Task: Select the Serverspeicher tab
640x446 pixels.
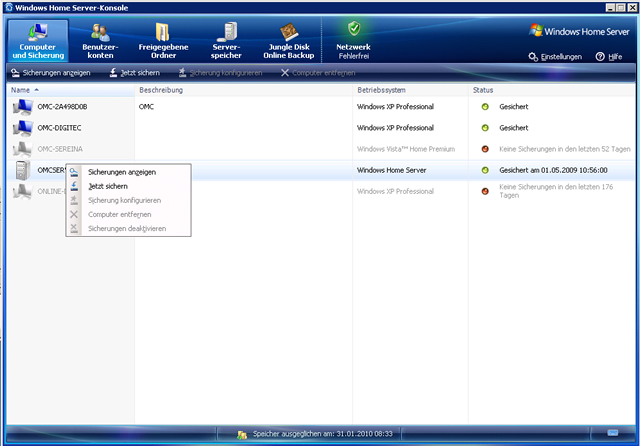Action: (x=226, y=41)
